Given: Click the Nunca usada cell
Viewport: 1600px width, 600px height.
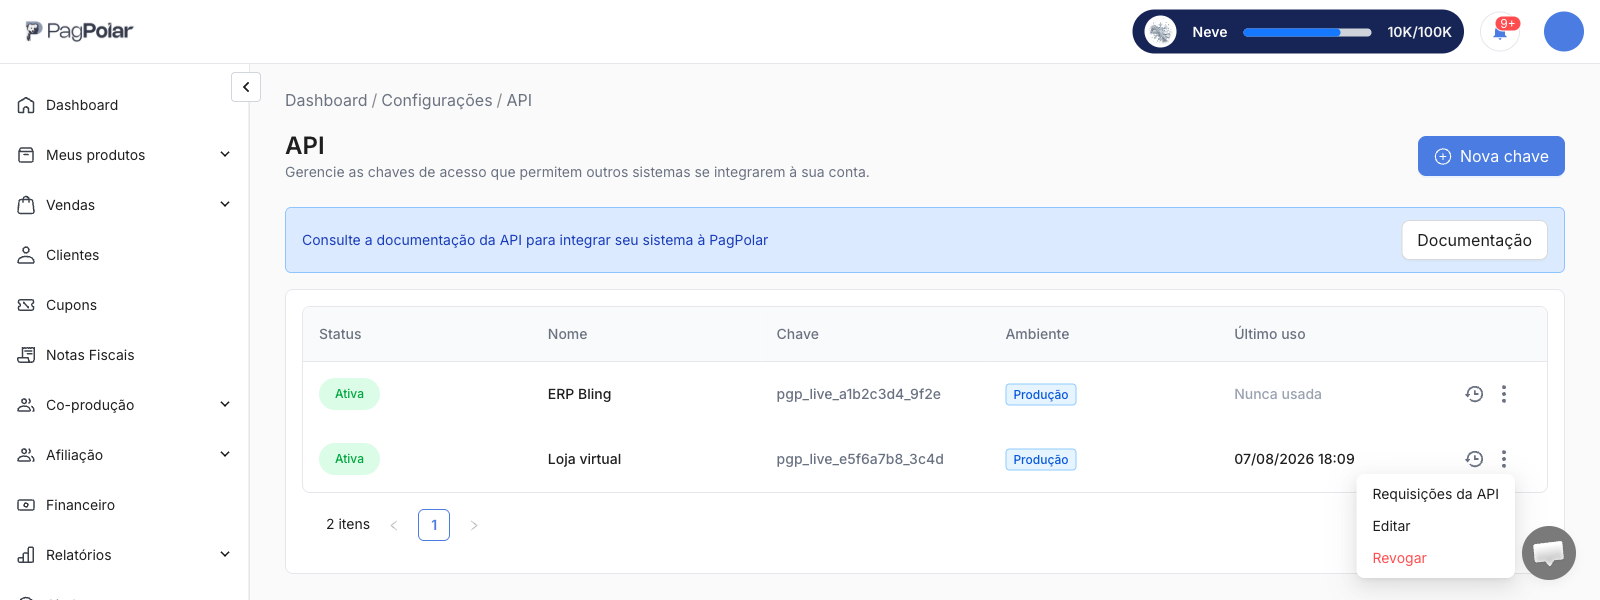Looking at the screenshot, I should pyautogui.click(x=1278, y=394).
